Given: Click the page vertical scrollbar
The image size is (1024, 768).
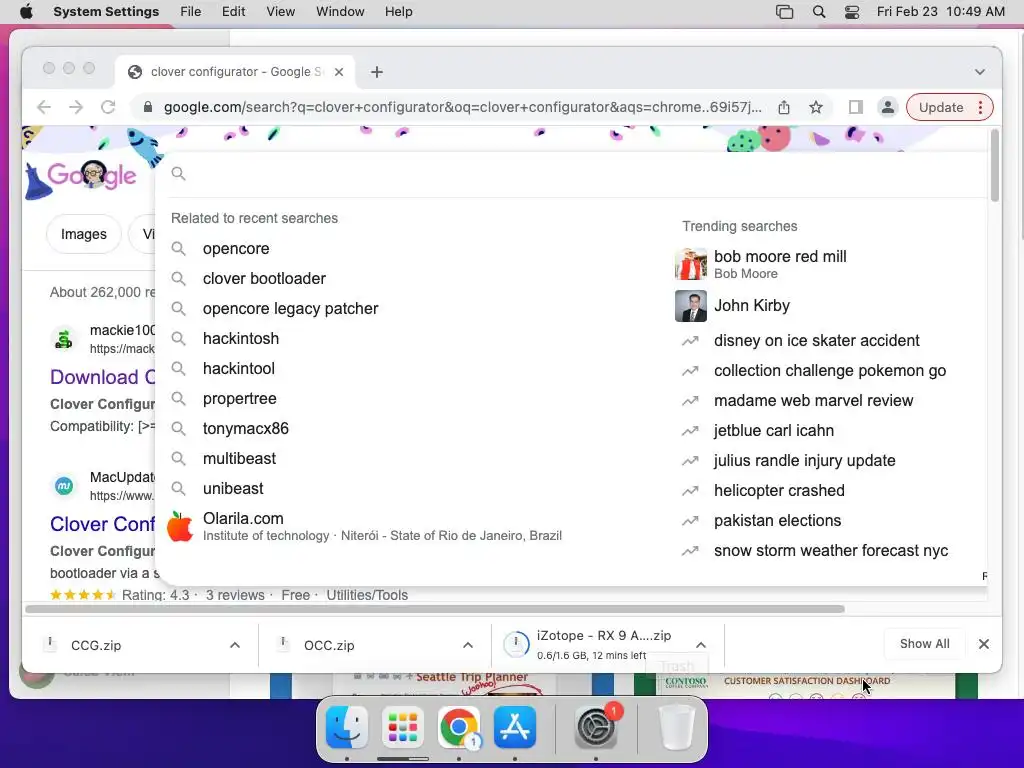Looking at the screenshot, I should click(x=995, y=166).
